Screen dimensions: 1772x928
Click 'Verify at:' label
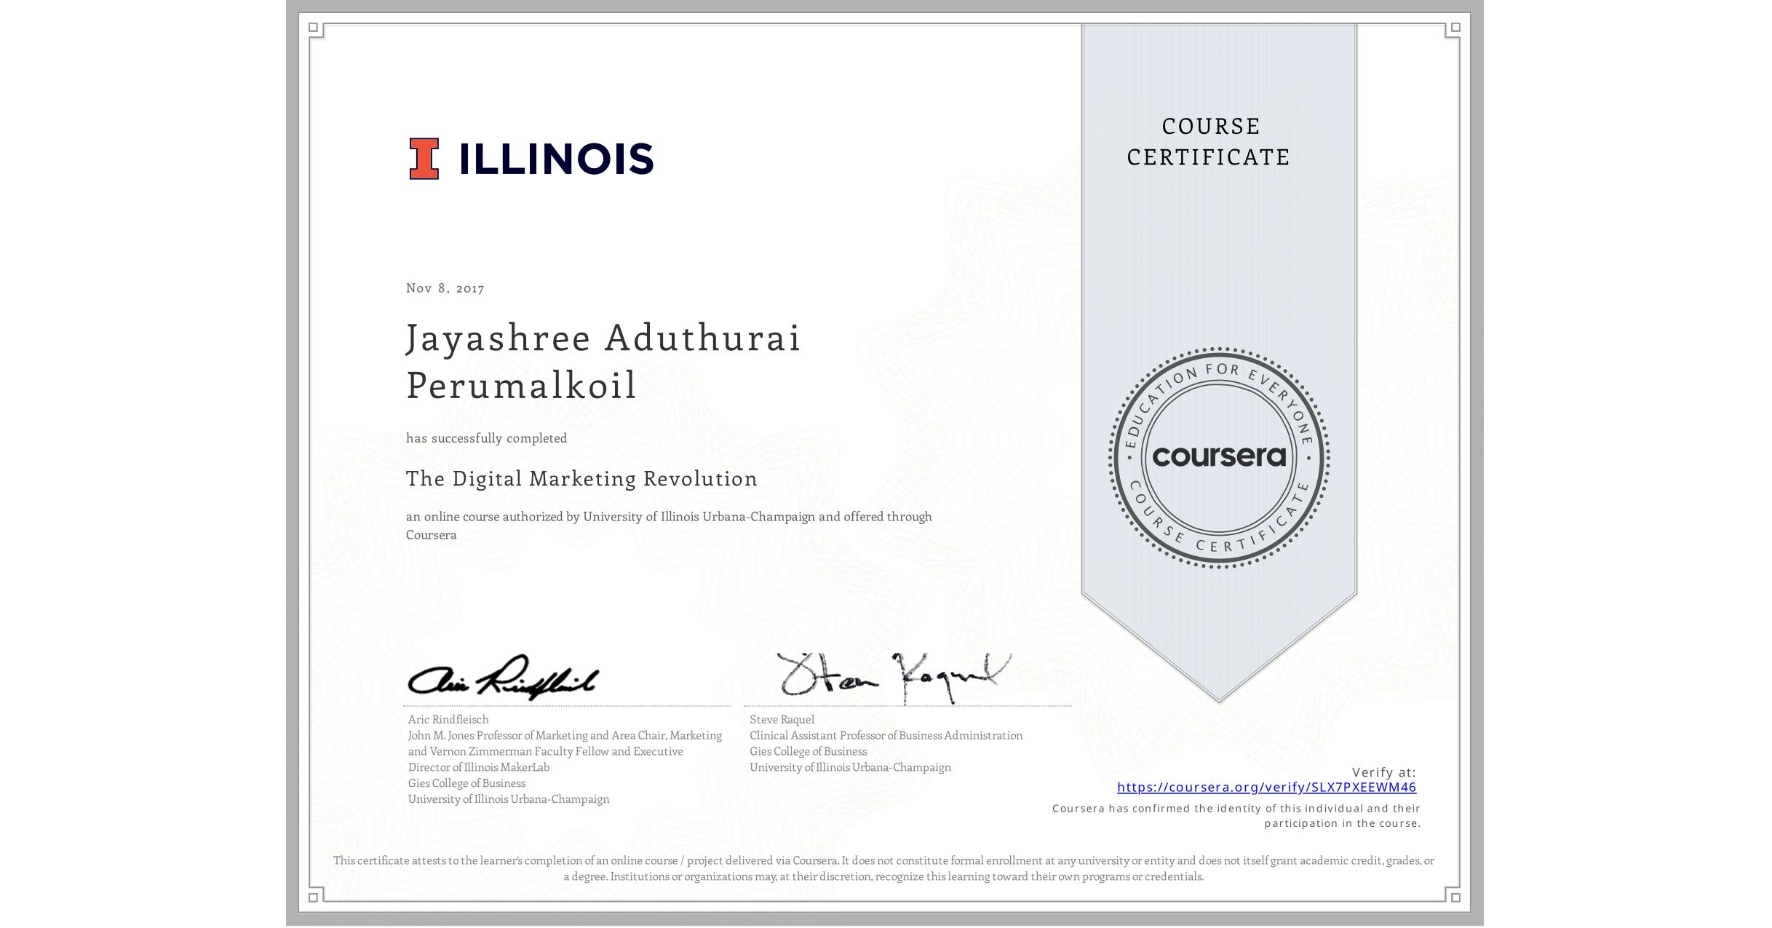click(1384, 772)
